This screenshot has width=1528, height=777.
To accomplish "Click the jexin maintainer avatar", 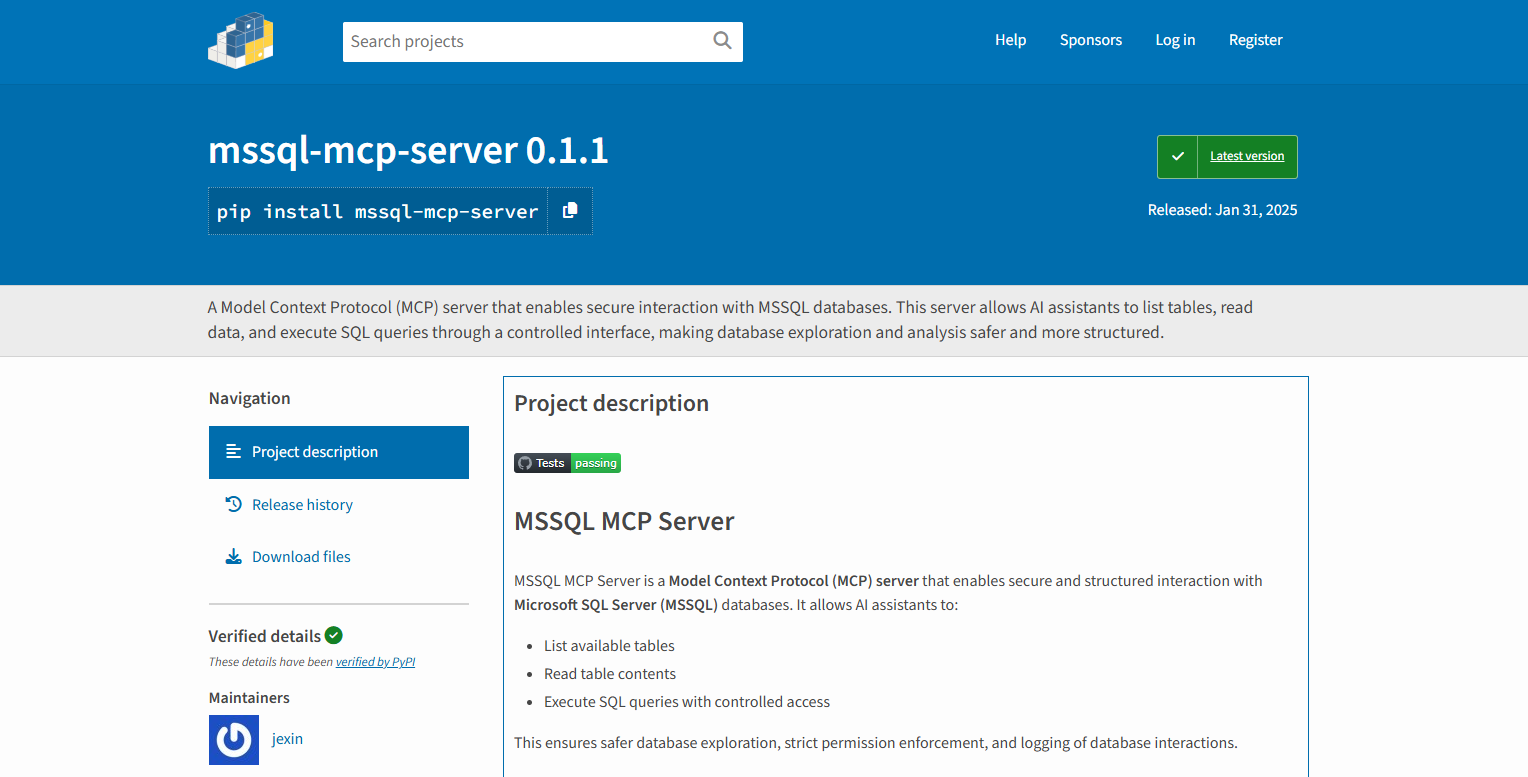I will (234, 740).
